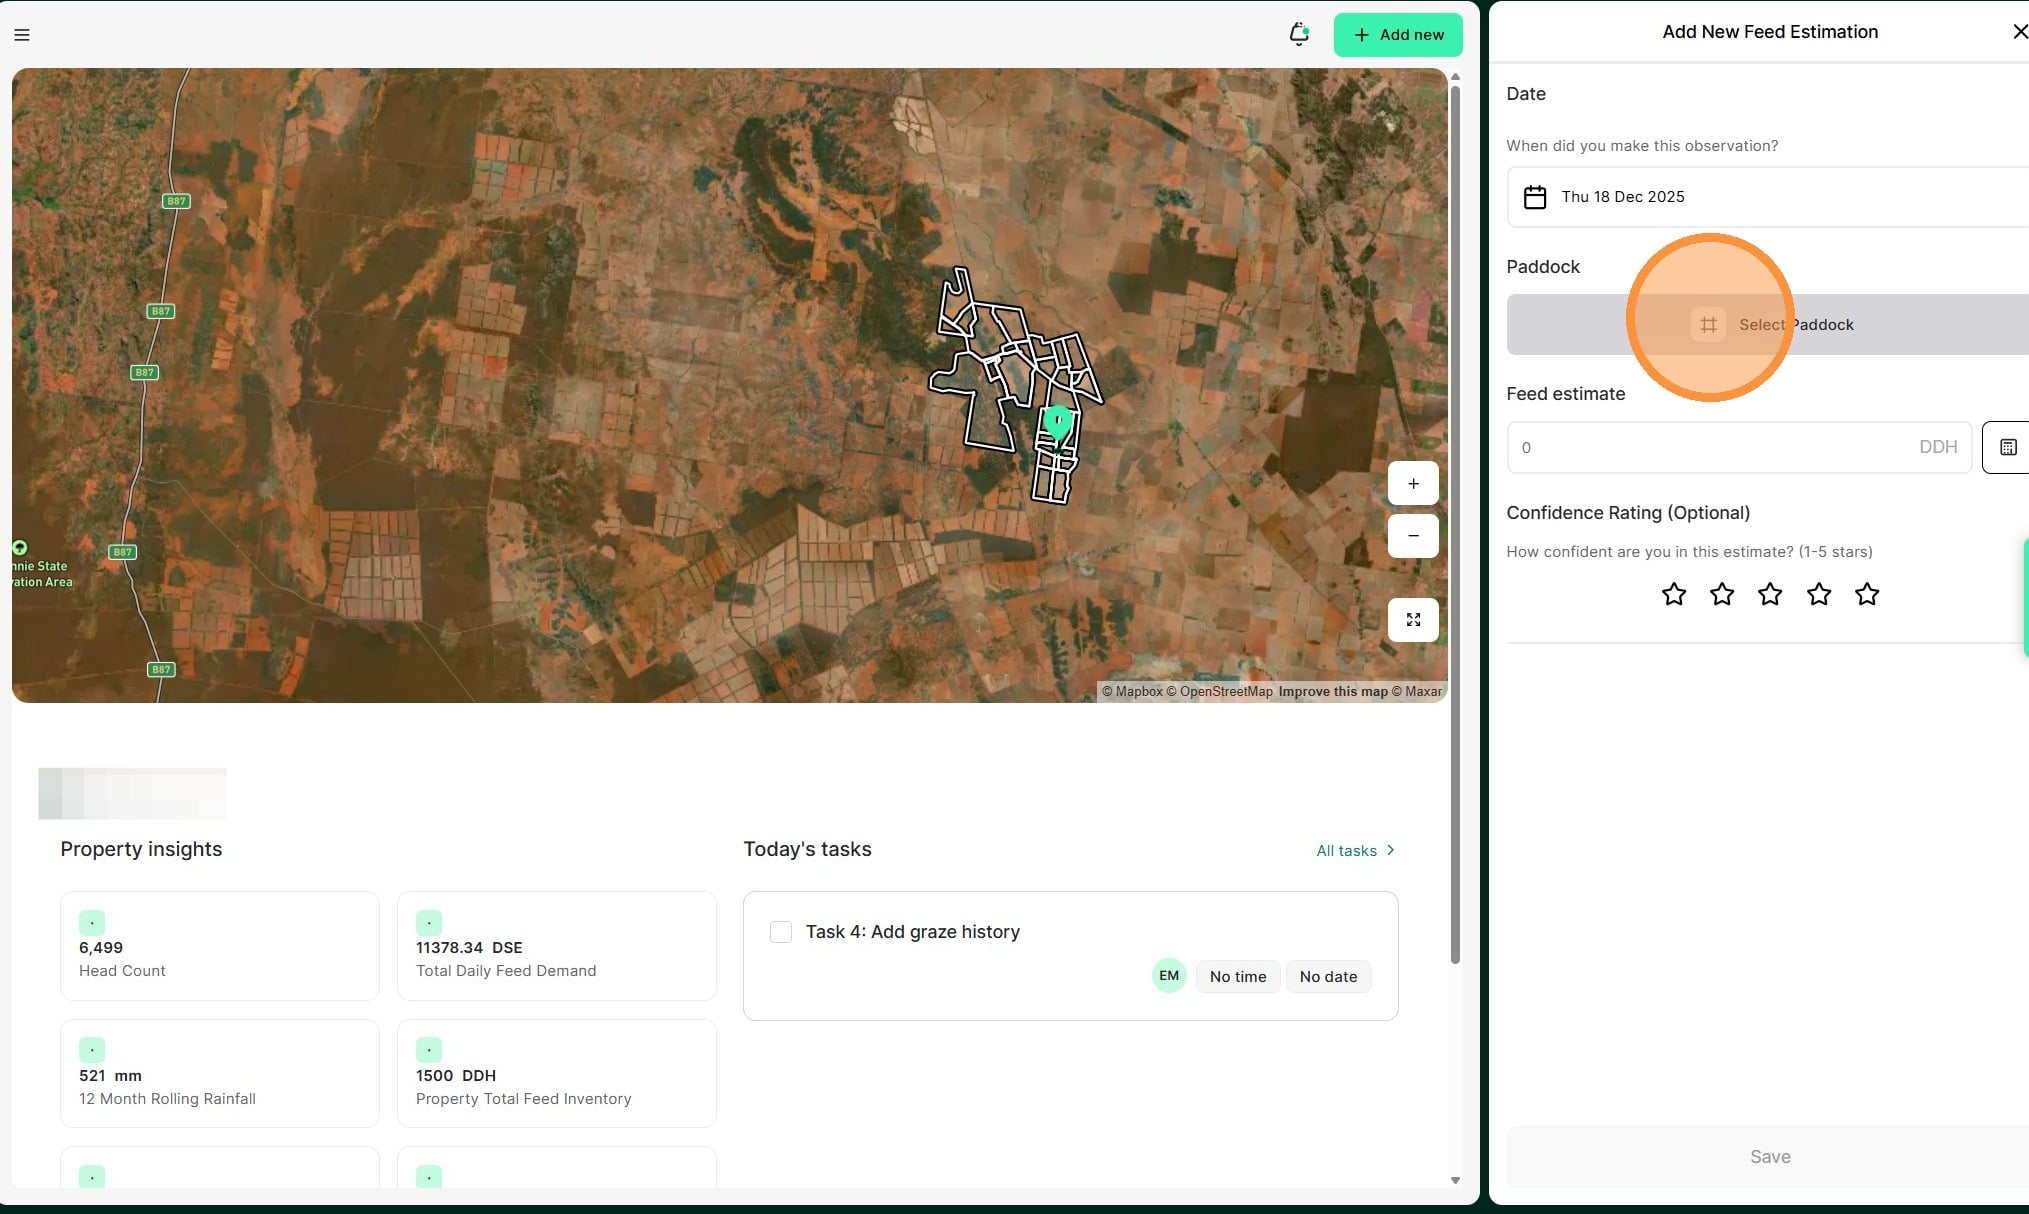This screenshot has height=1214, width=2029.
Task: Click the Add new button
Action: (x=1397, y=35)
